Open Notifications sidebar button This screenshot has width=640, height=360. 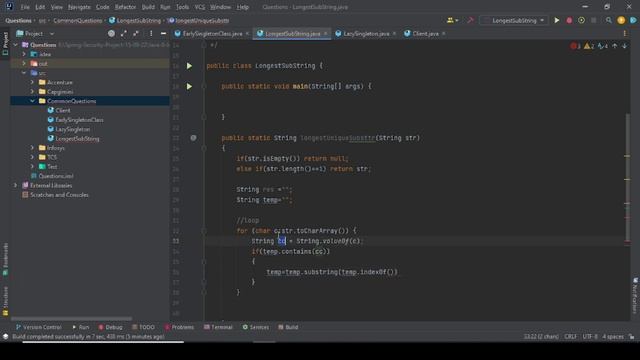[635, 296]
